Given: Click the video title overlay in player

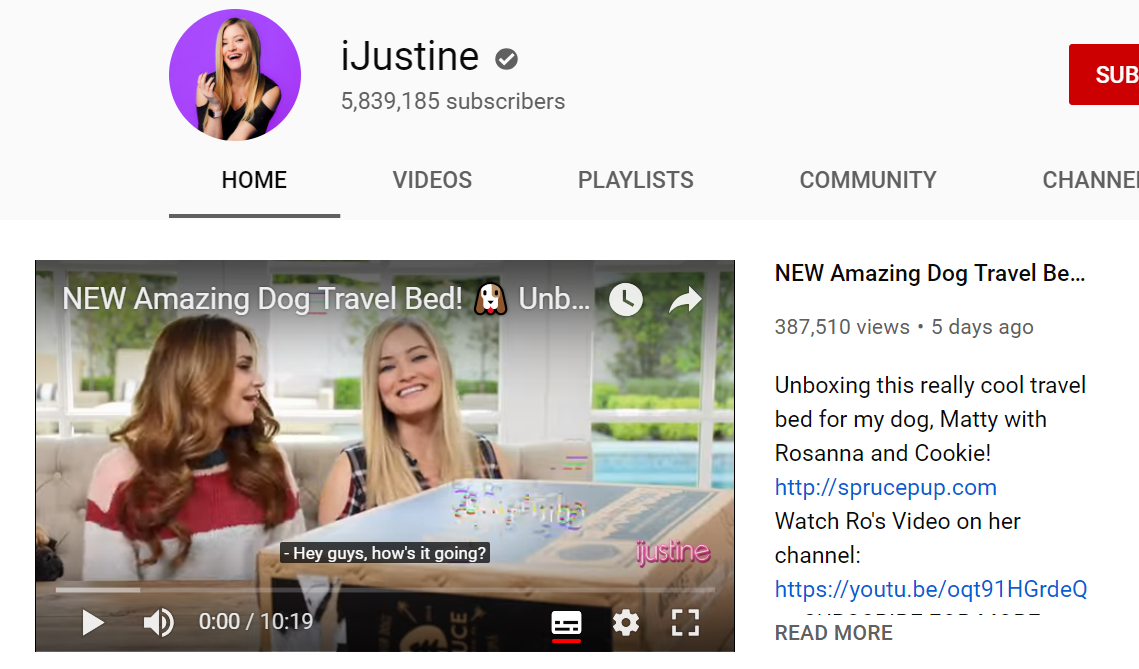Looking at the screenshot, I should (326, 299).
